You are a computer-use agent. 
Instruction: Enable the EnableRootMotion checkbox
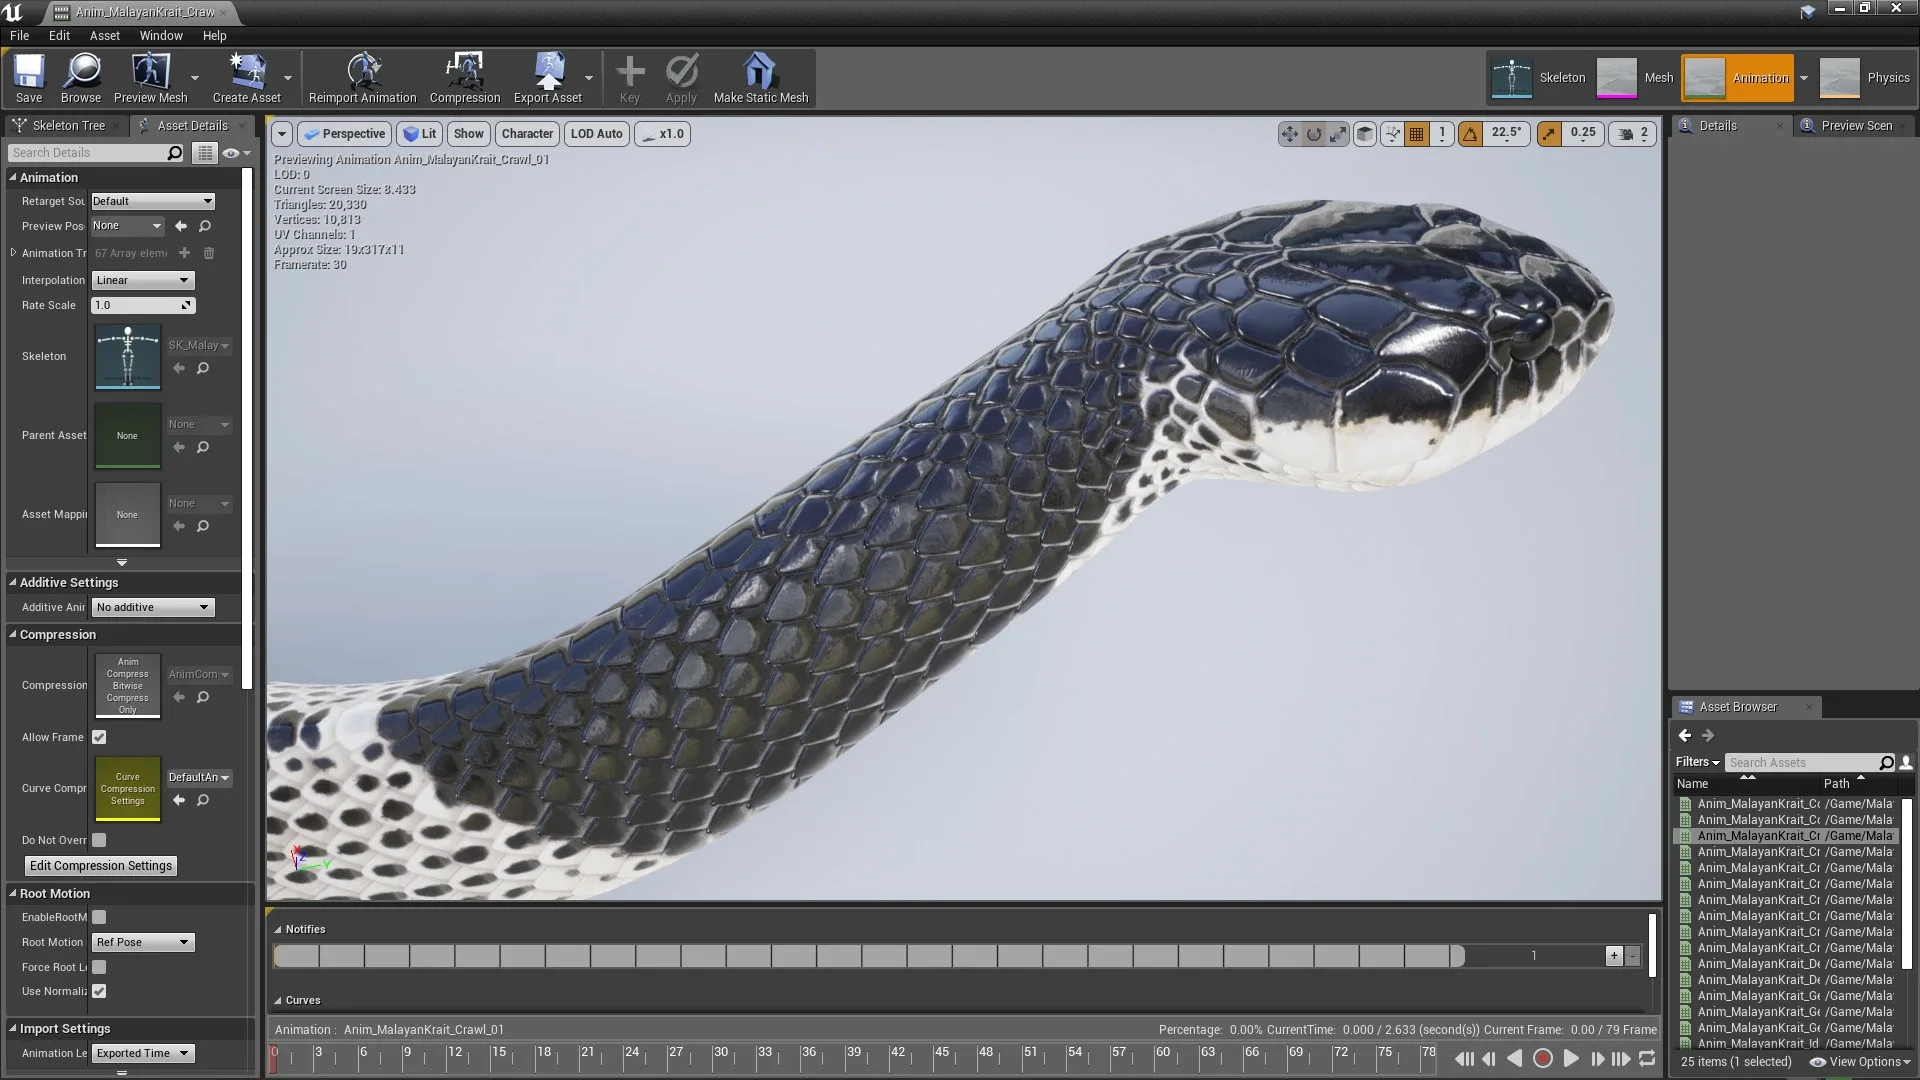(x=99, y=916)
